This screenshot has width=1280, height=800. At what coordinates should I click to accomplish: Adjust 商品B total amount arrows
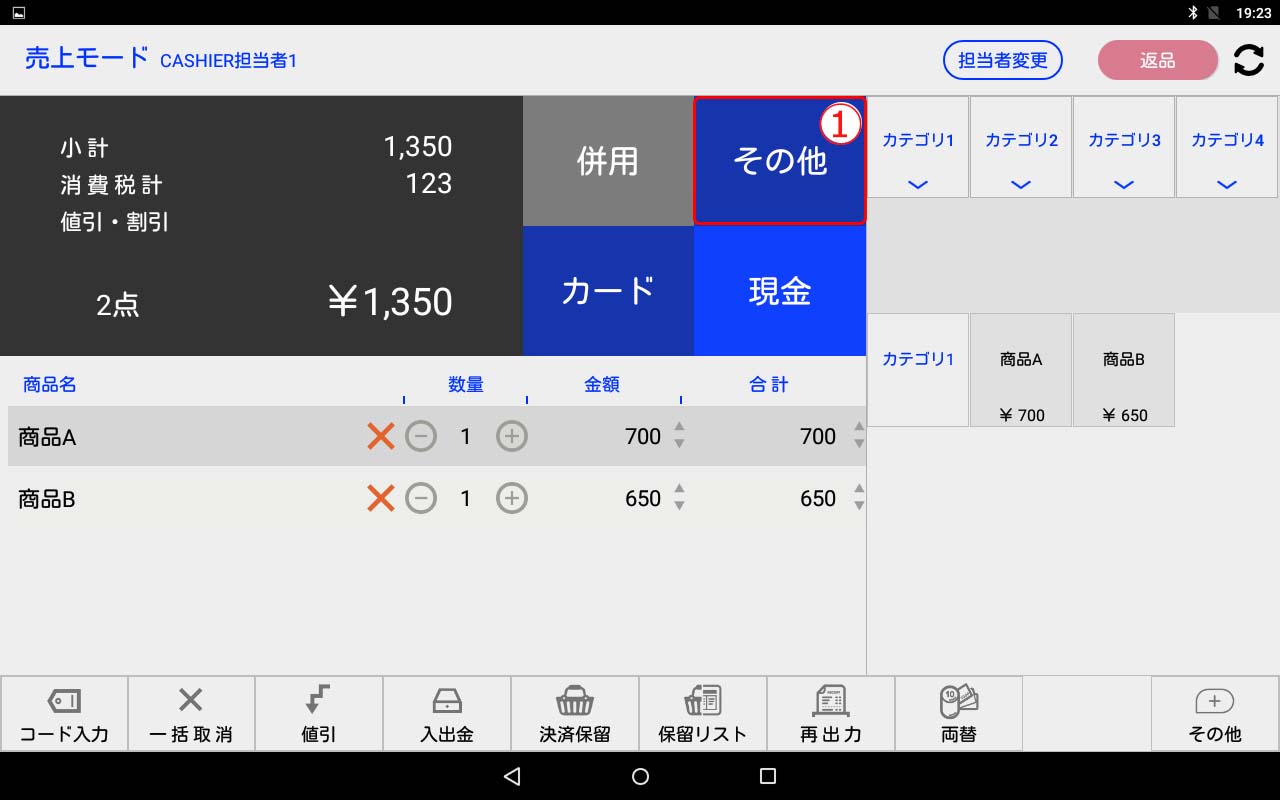[x=858, y=497]
